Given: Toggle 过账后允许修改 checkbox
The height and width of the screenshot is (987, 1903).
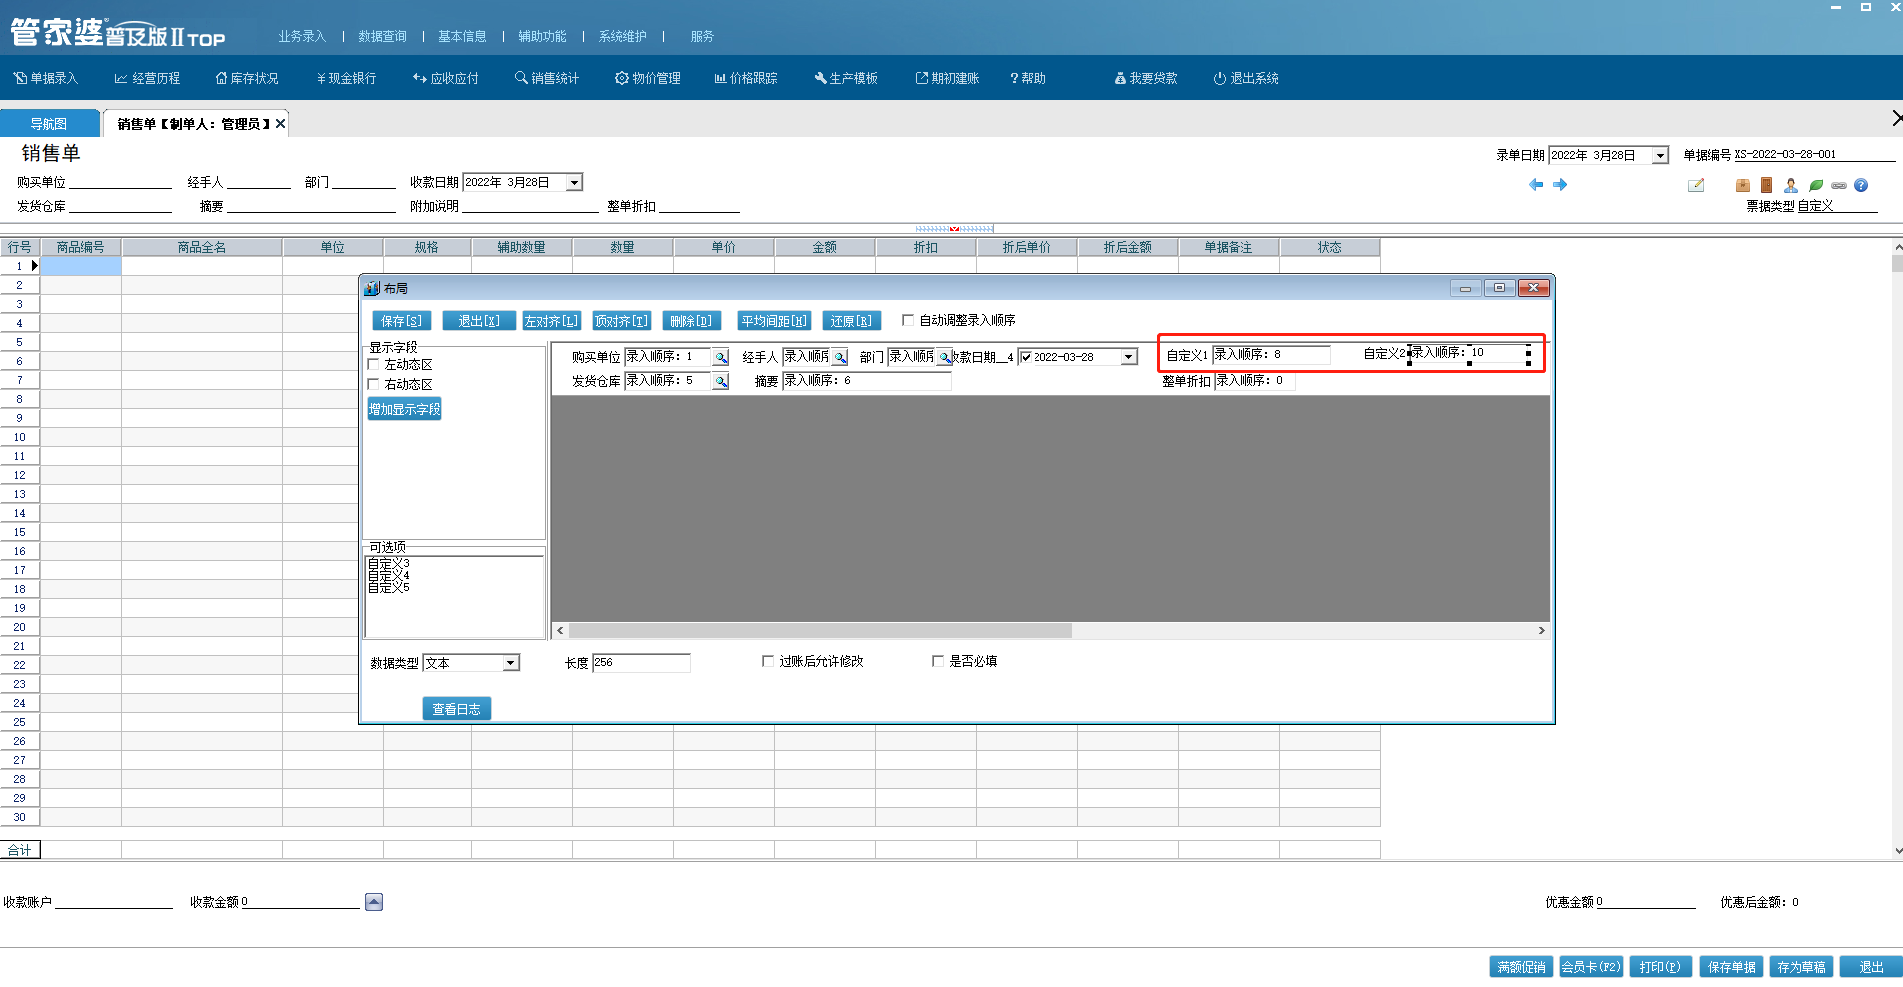Looking at the screenshot, I should pyautogui.click(x=768, y=661).
